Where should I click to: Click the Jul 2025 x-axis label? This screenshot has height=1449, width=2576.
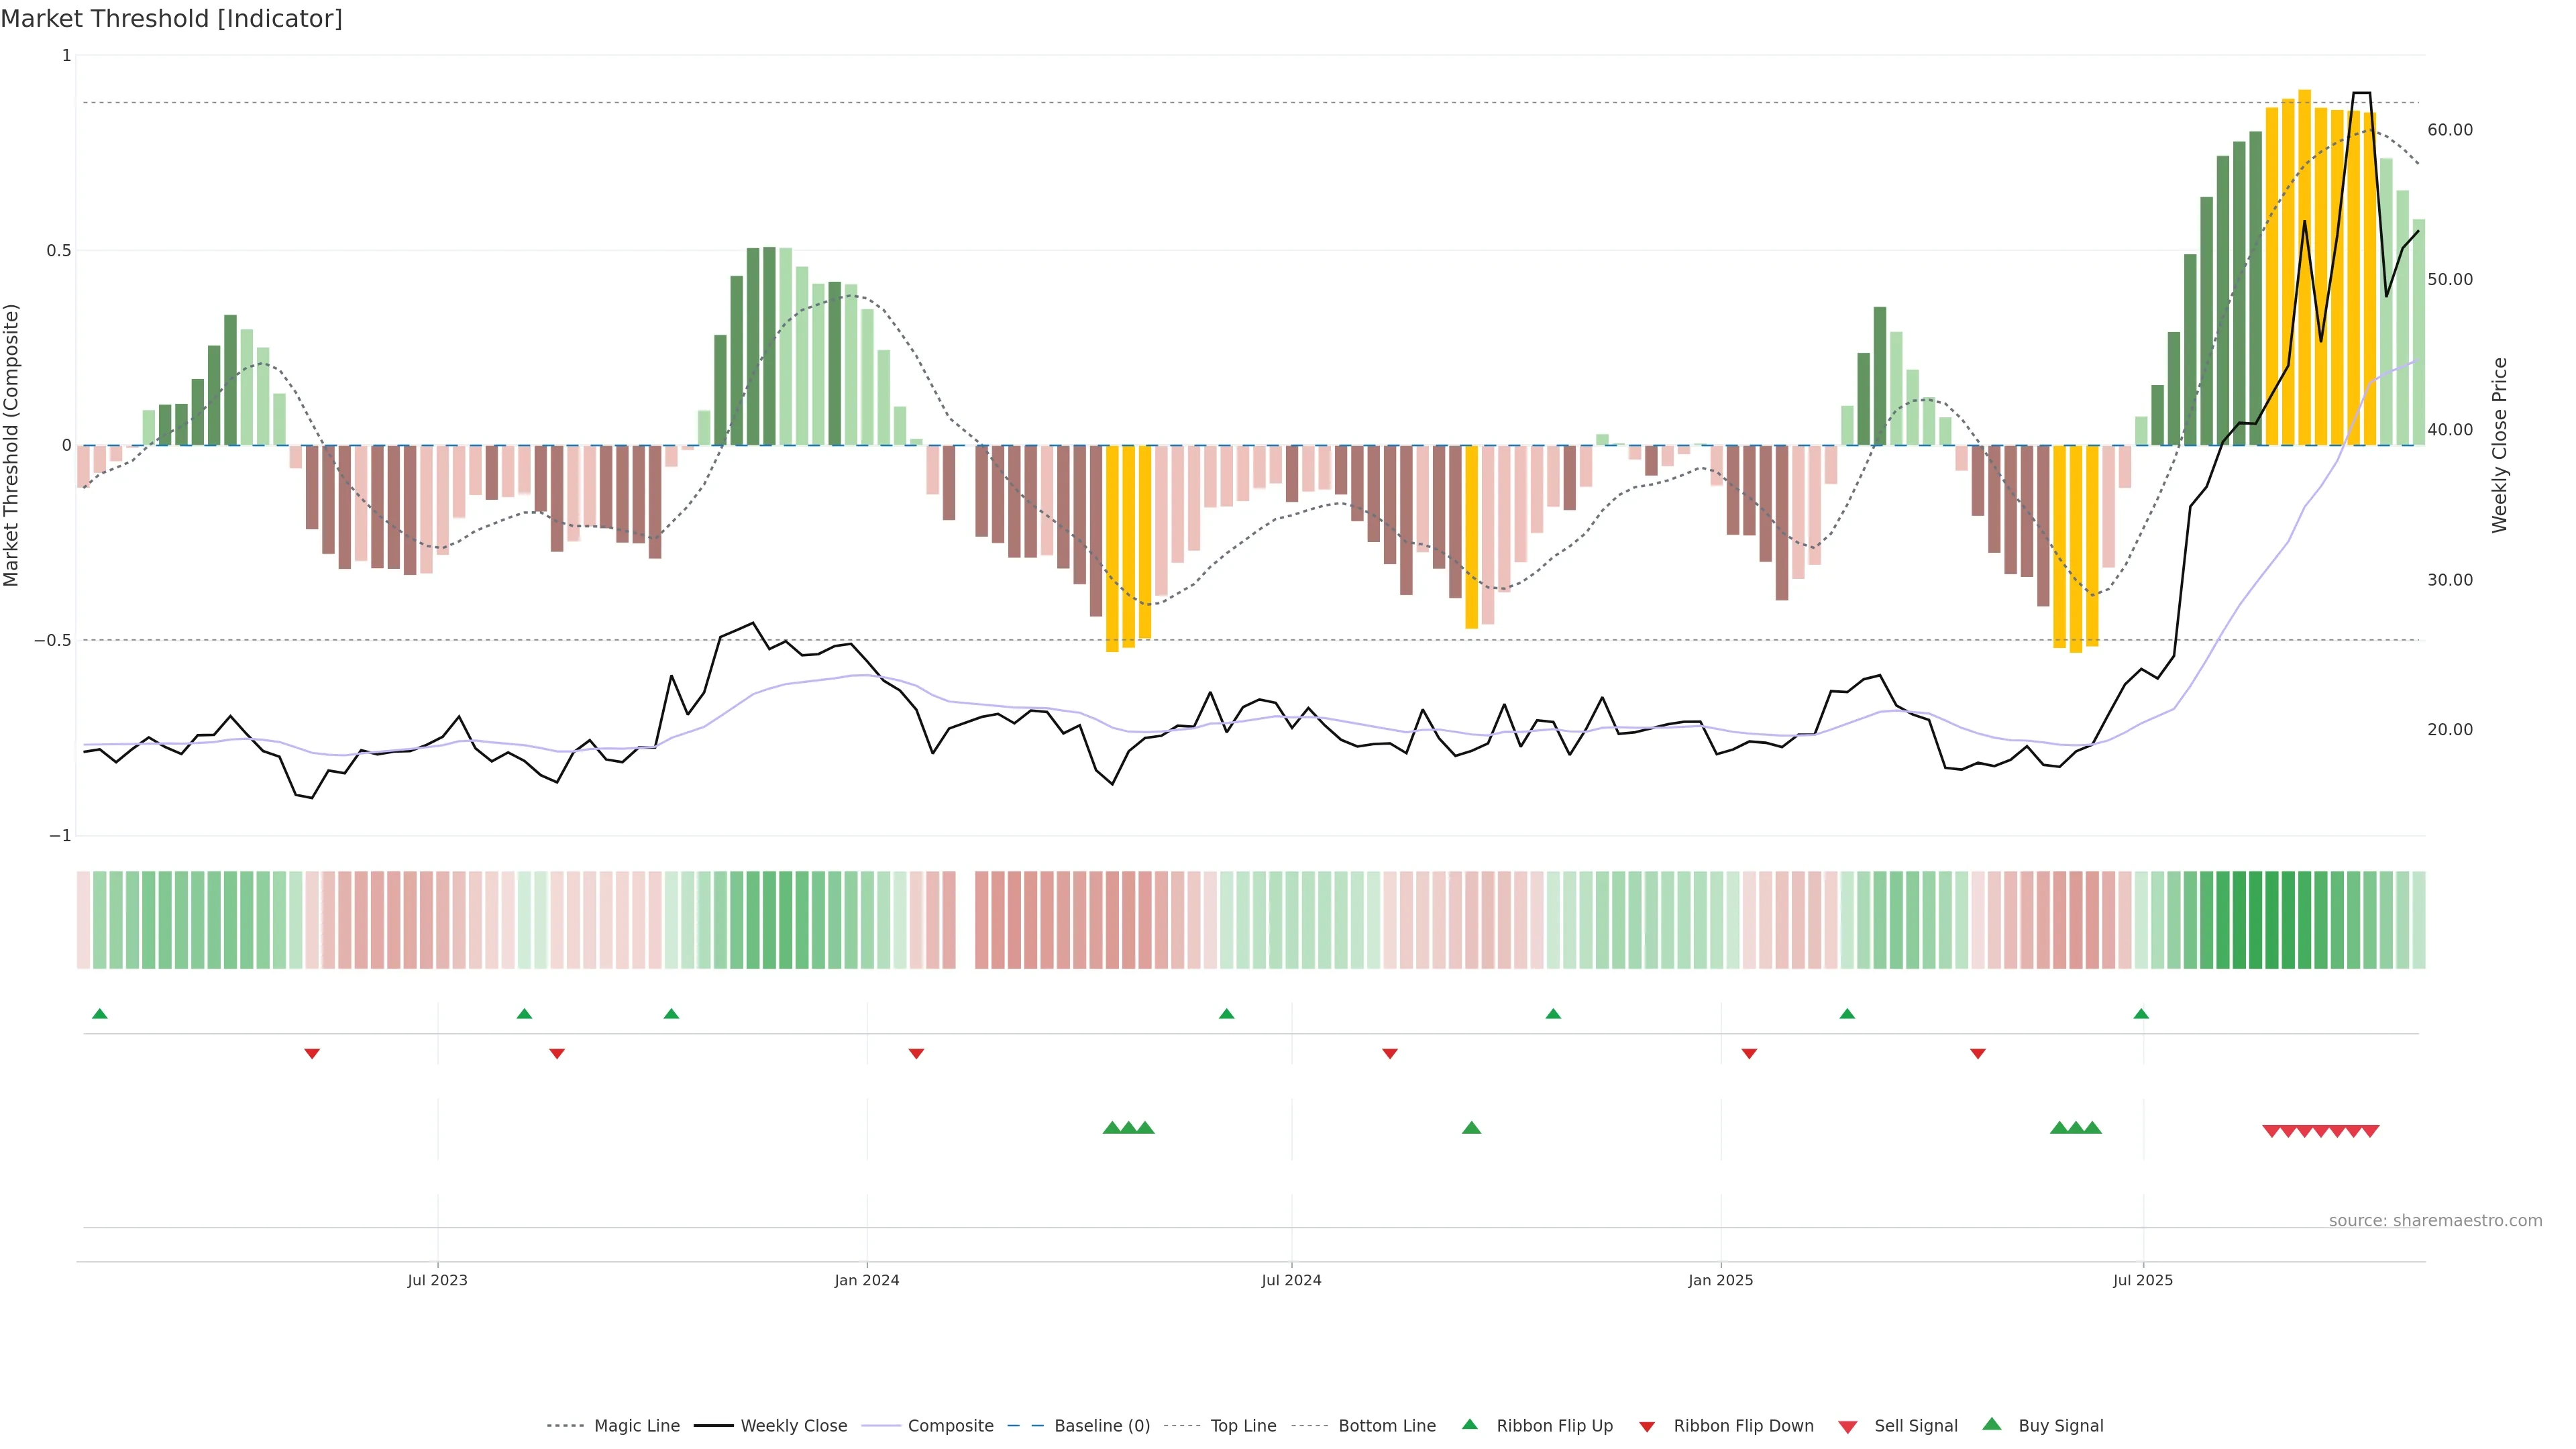coord(2143,1280)
